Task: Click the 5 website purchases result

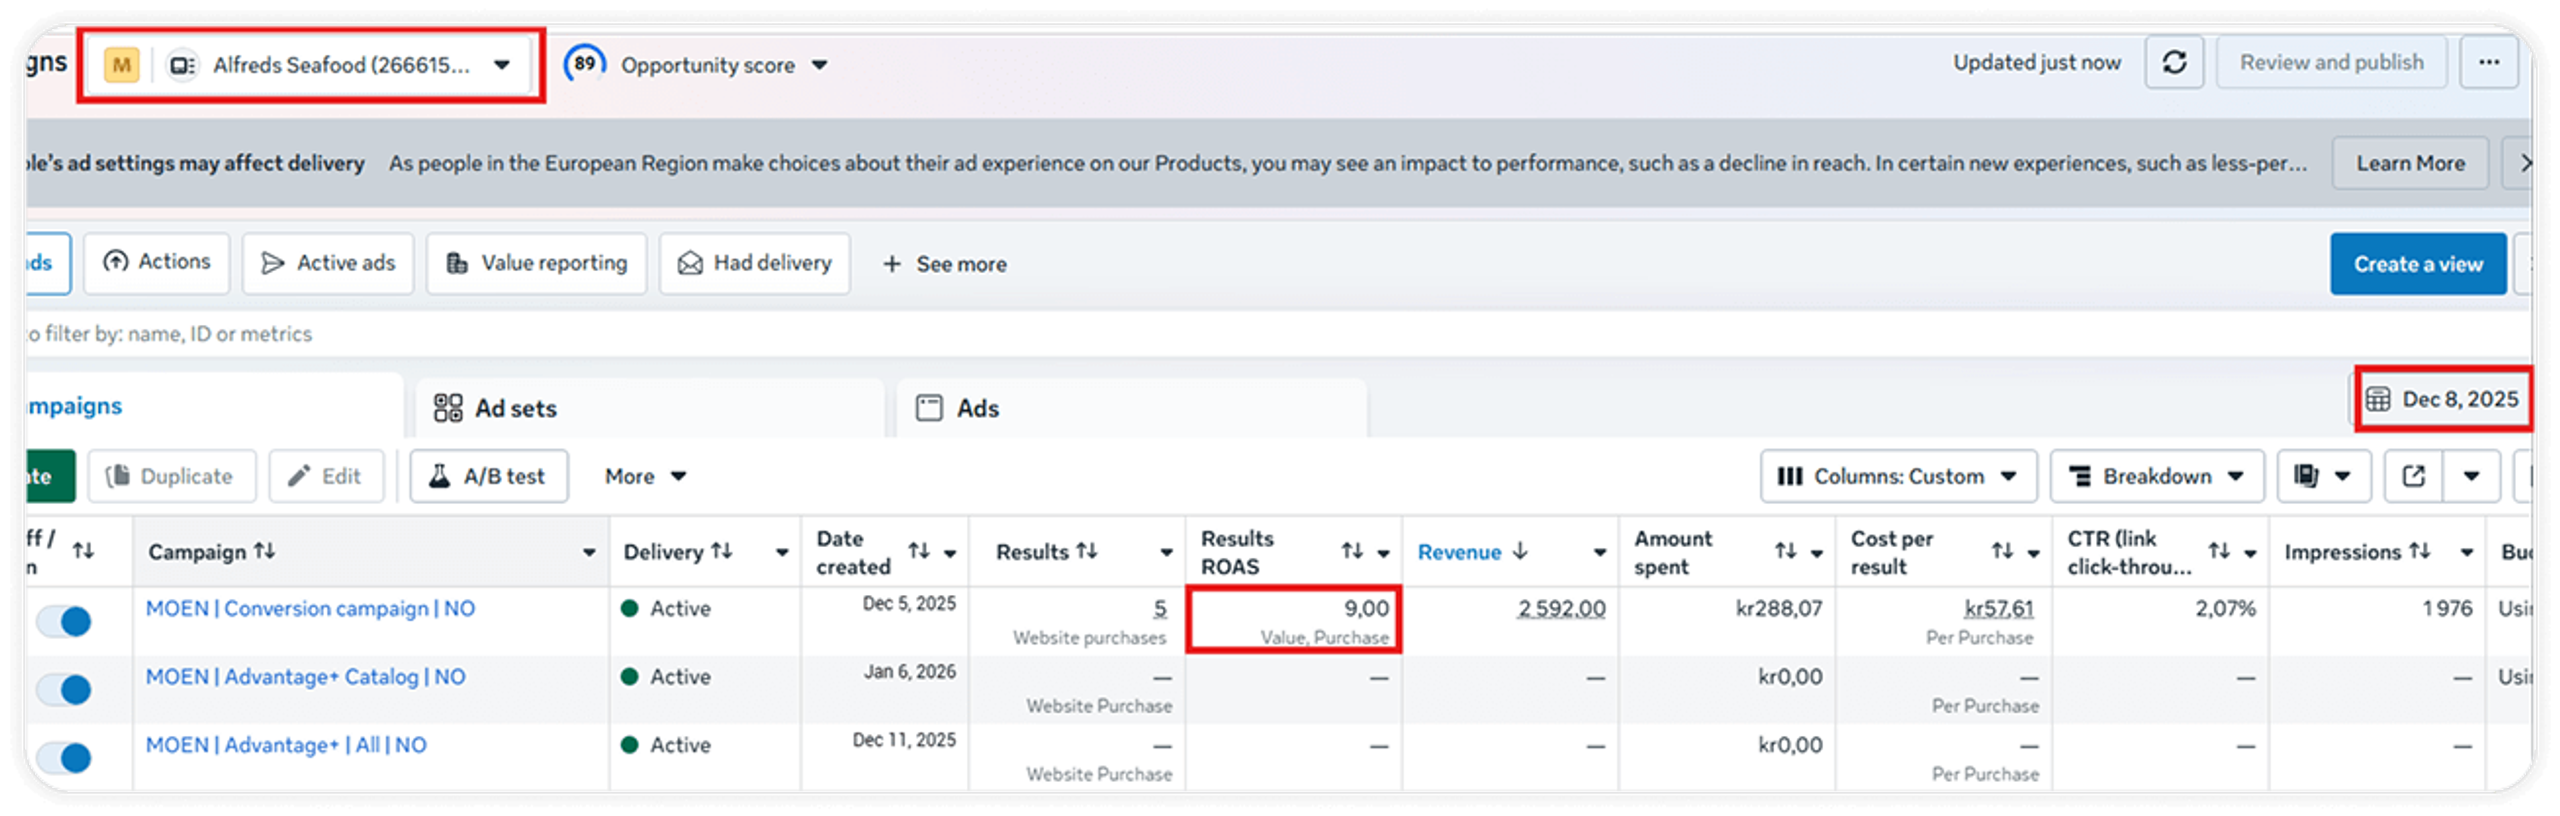Action: (x=1160, y=608)
